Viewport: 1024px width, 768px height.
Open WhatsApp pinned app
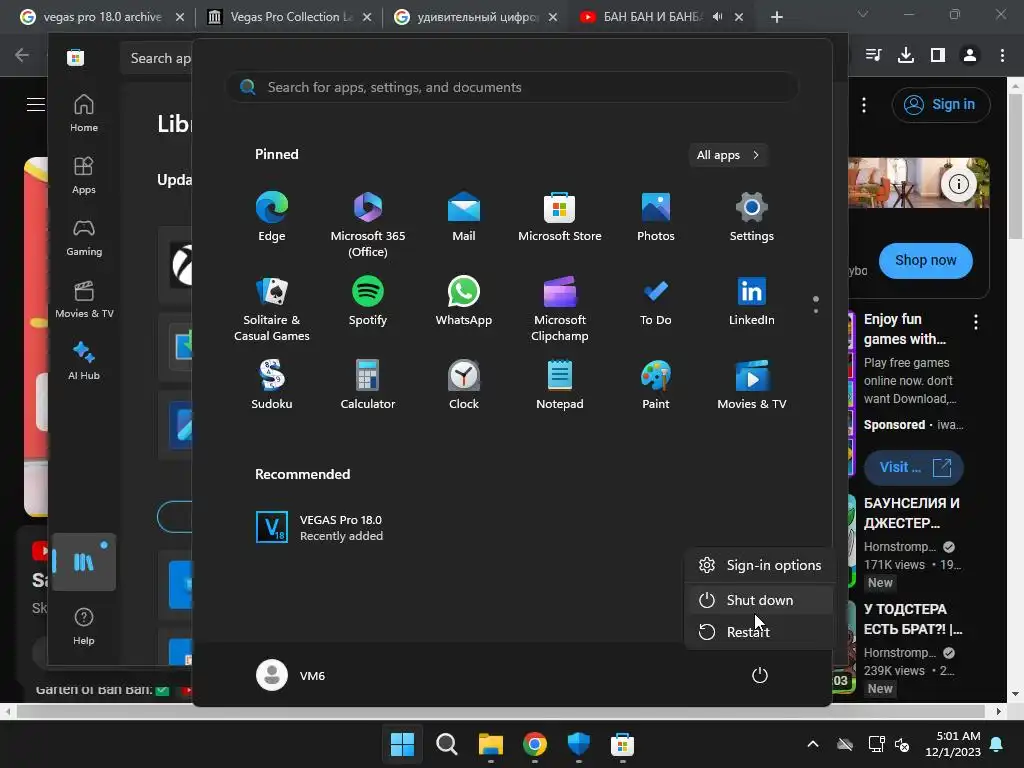click(x=464, y=301)
